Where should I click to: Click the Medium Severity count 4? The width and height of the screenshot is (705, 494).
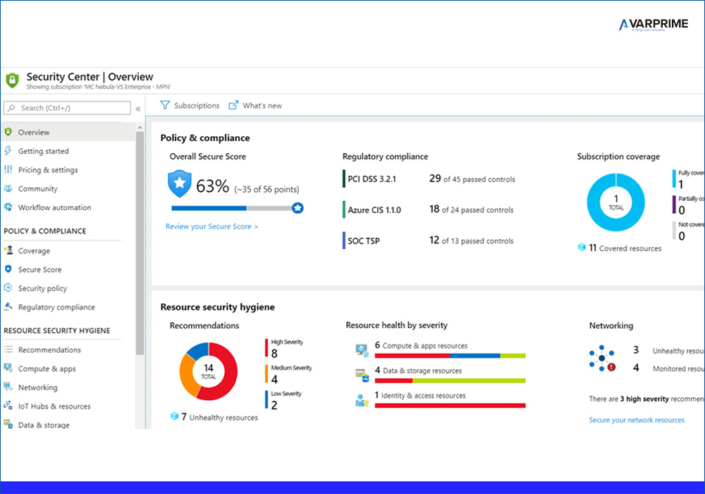click(x=274, y=379)
